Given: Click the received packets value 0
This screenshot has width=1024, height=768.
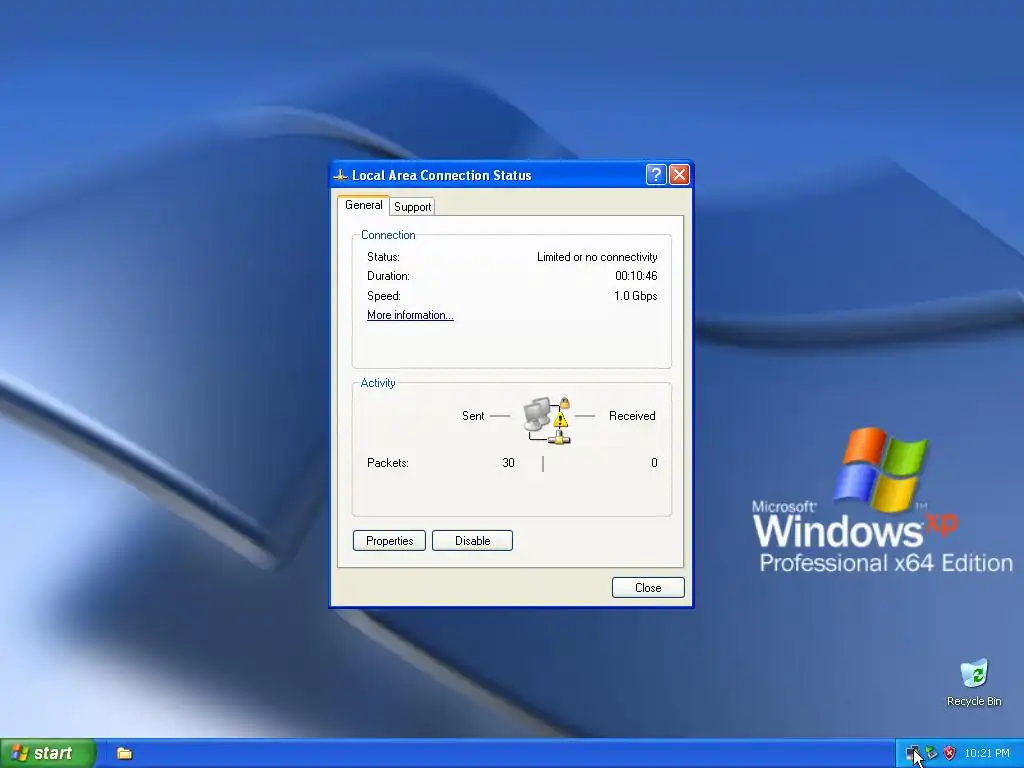Looking at the screenshot, I should point(654,463).
